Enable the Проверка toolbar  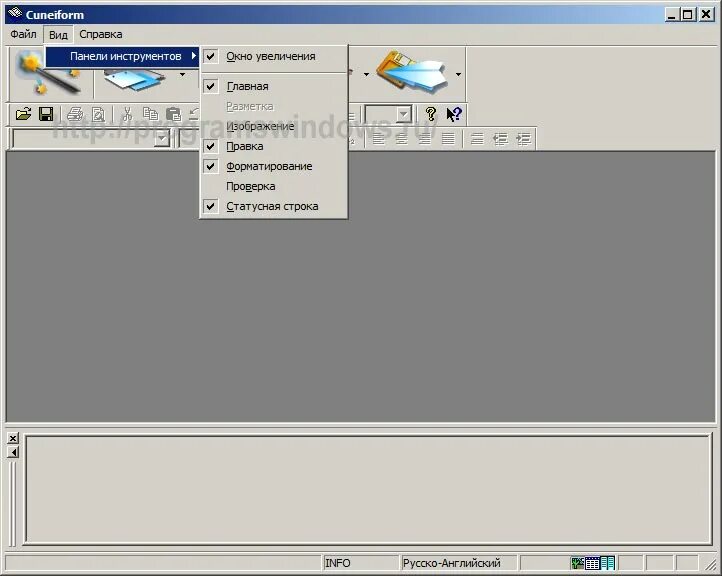tap(274, 186)
